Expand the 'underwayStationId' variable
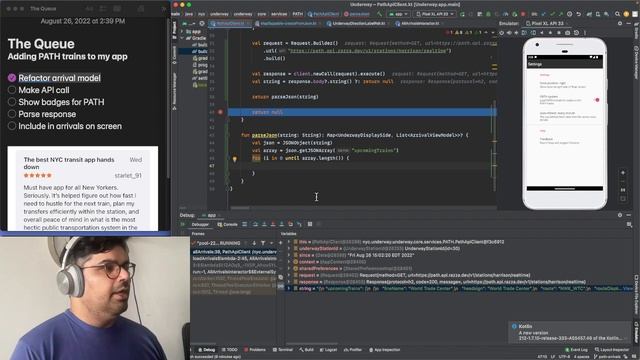The width and height of the screenshot is (640, 360). coord(289,249)
